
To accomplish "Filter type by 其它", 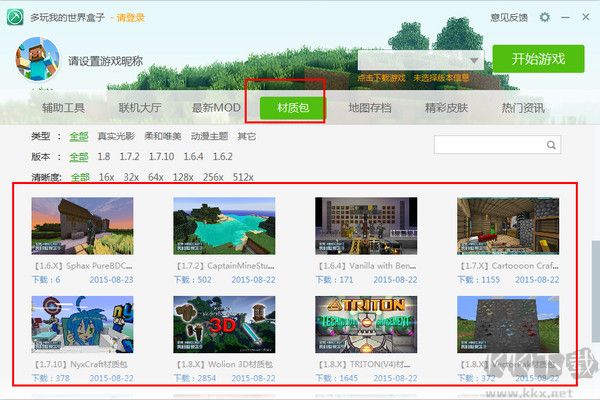I will click(x=247, y=136).
